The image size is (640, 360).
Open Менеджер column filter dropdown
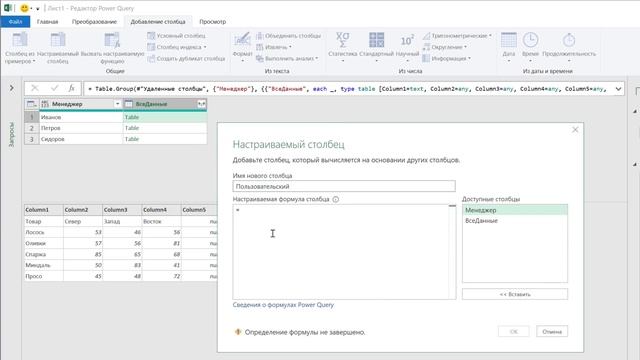click(x=117, y=104)
